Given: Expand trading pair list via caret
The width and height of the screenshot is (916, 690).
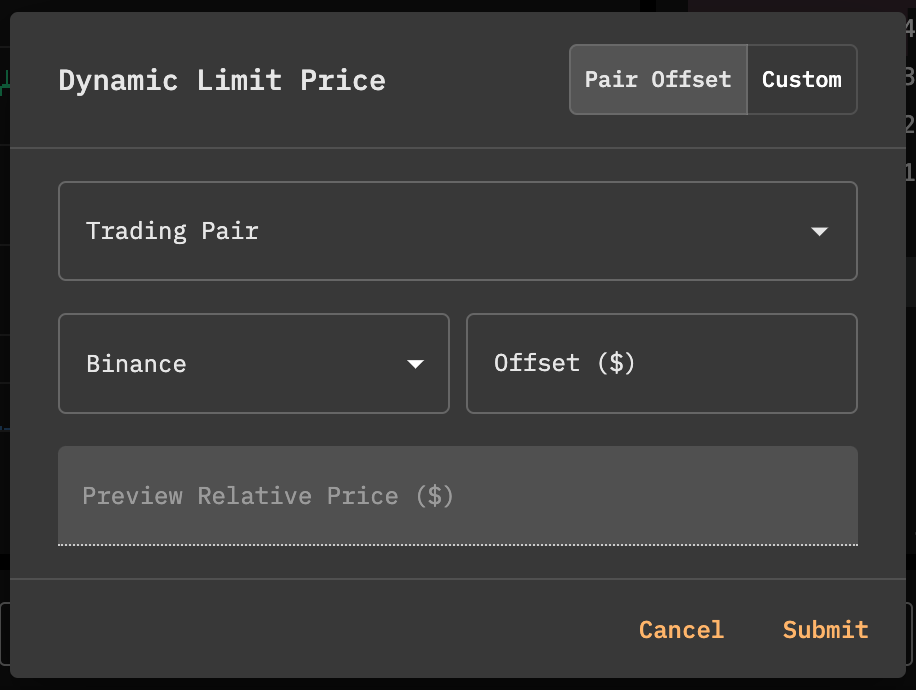Looking at the screenshot, I should coord(819,231).
